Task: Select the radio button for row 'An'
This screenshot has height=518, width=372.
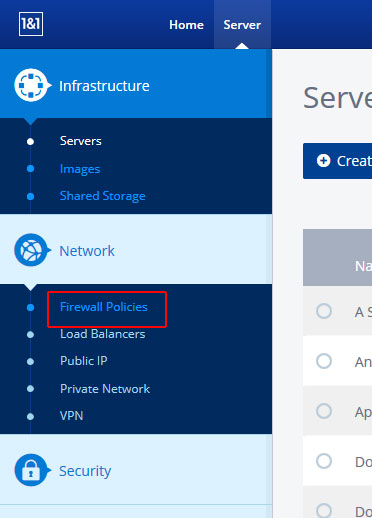Action: (x=324, y=361)
